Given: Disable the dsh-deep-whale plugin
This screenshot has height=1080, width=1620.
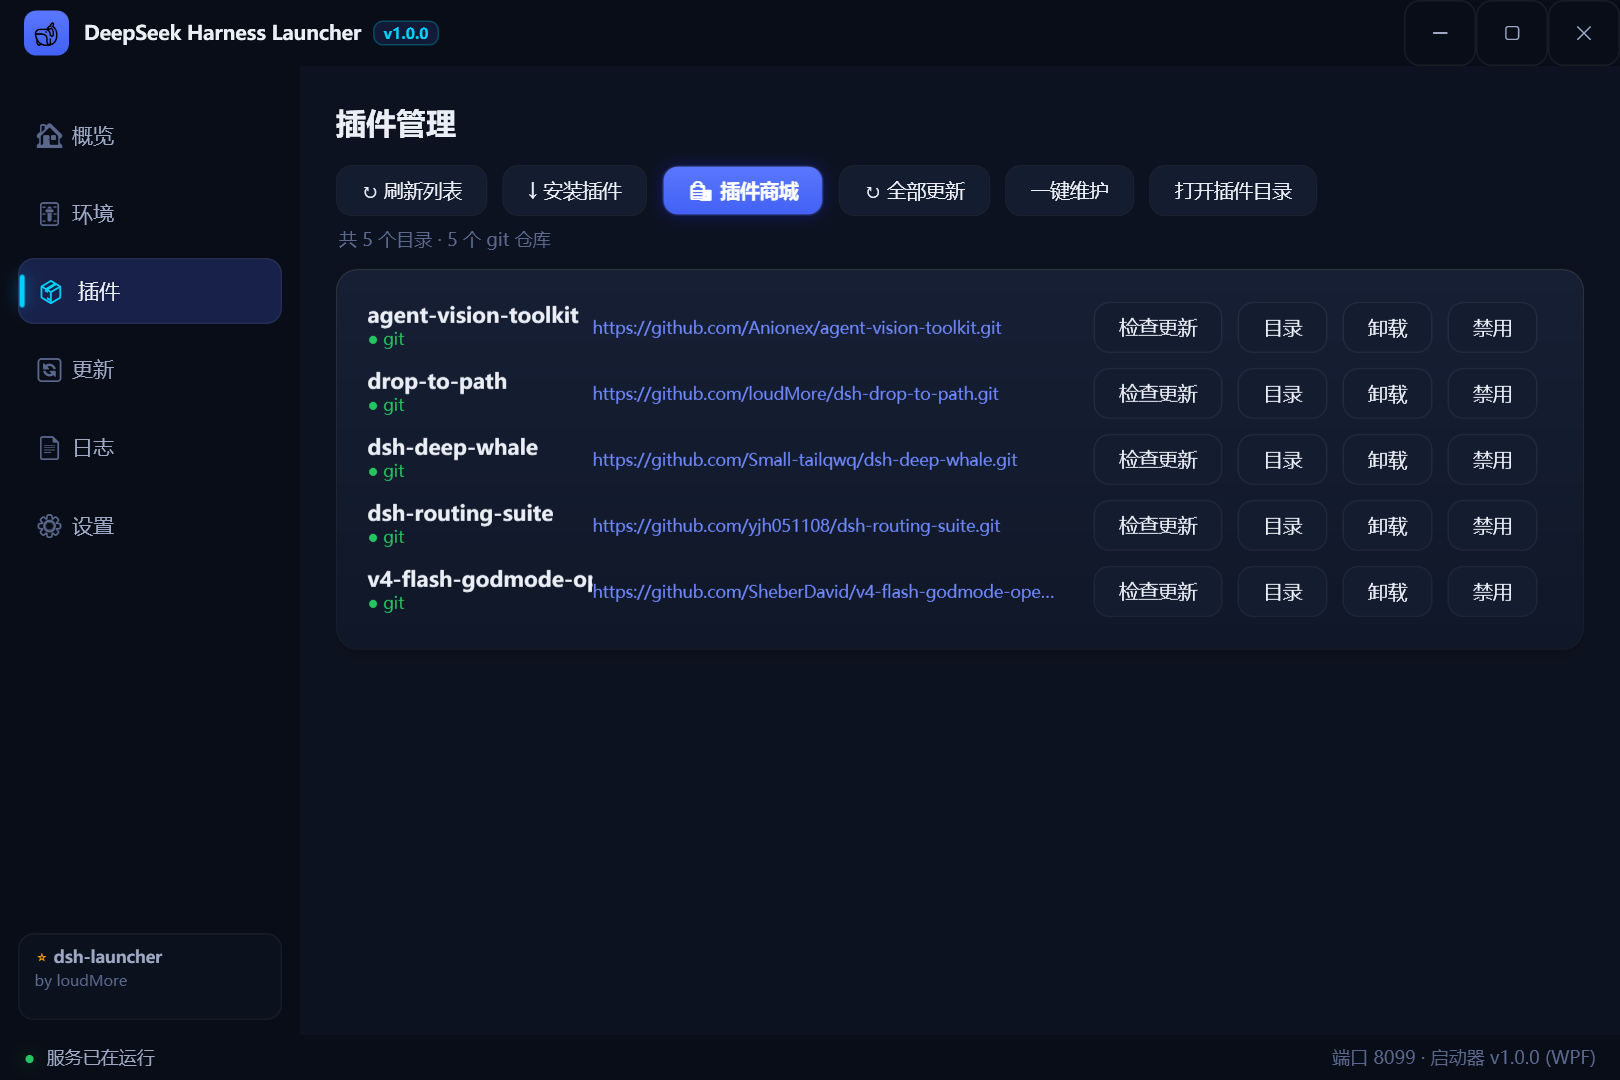Looking at the screenshot, I should pyautogui.click(x=1492, y=460).
